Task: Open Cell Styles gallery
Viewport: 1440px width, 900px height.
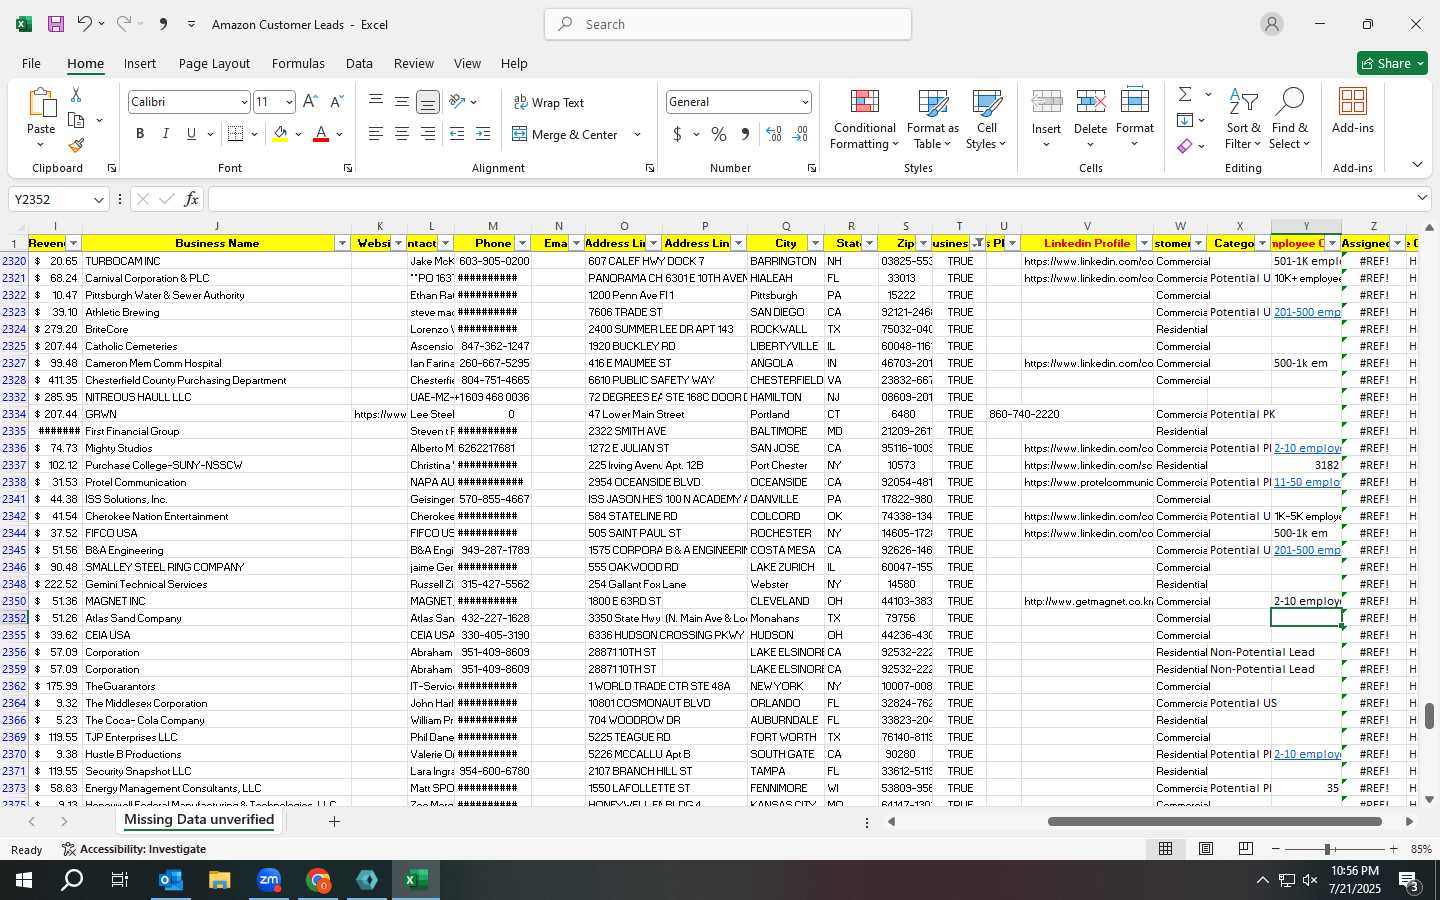Action: (x=987, y=120)
